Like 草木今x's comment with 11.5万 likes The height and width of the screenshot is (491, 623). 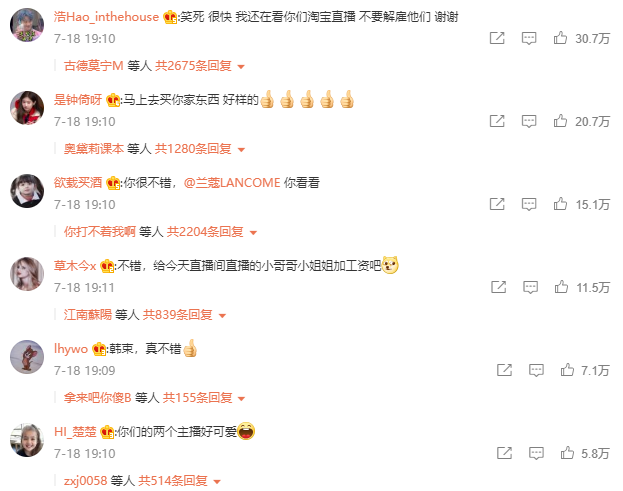coord(561,287)
